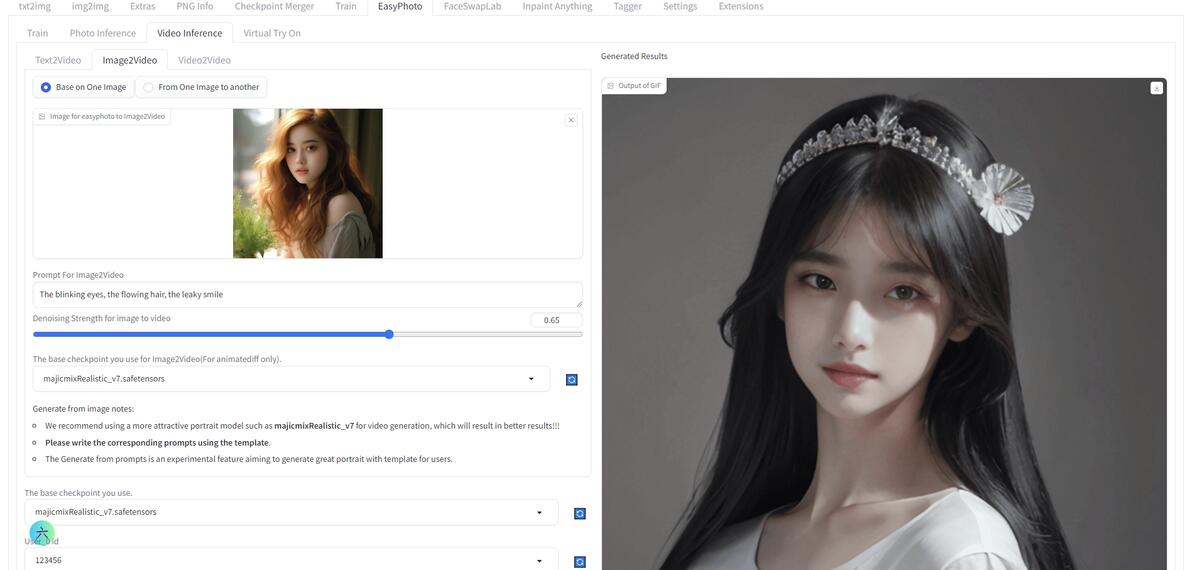The image size is (1192, 570).
Task: Select the Video Inference sub-tab
Action: 189,33
